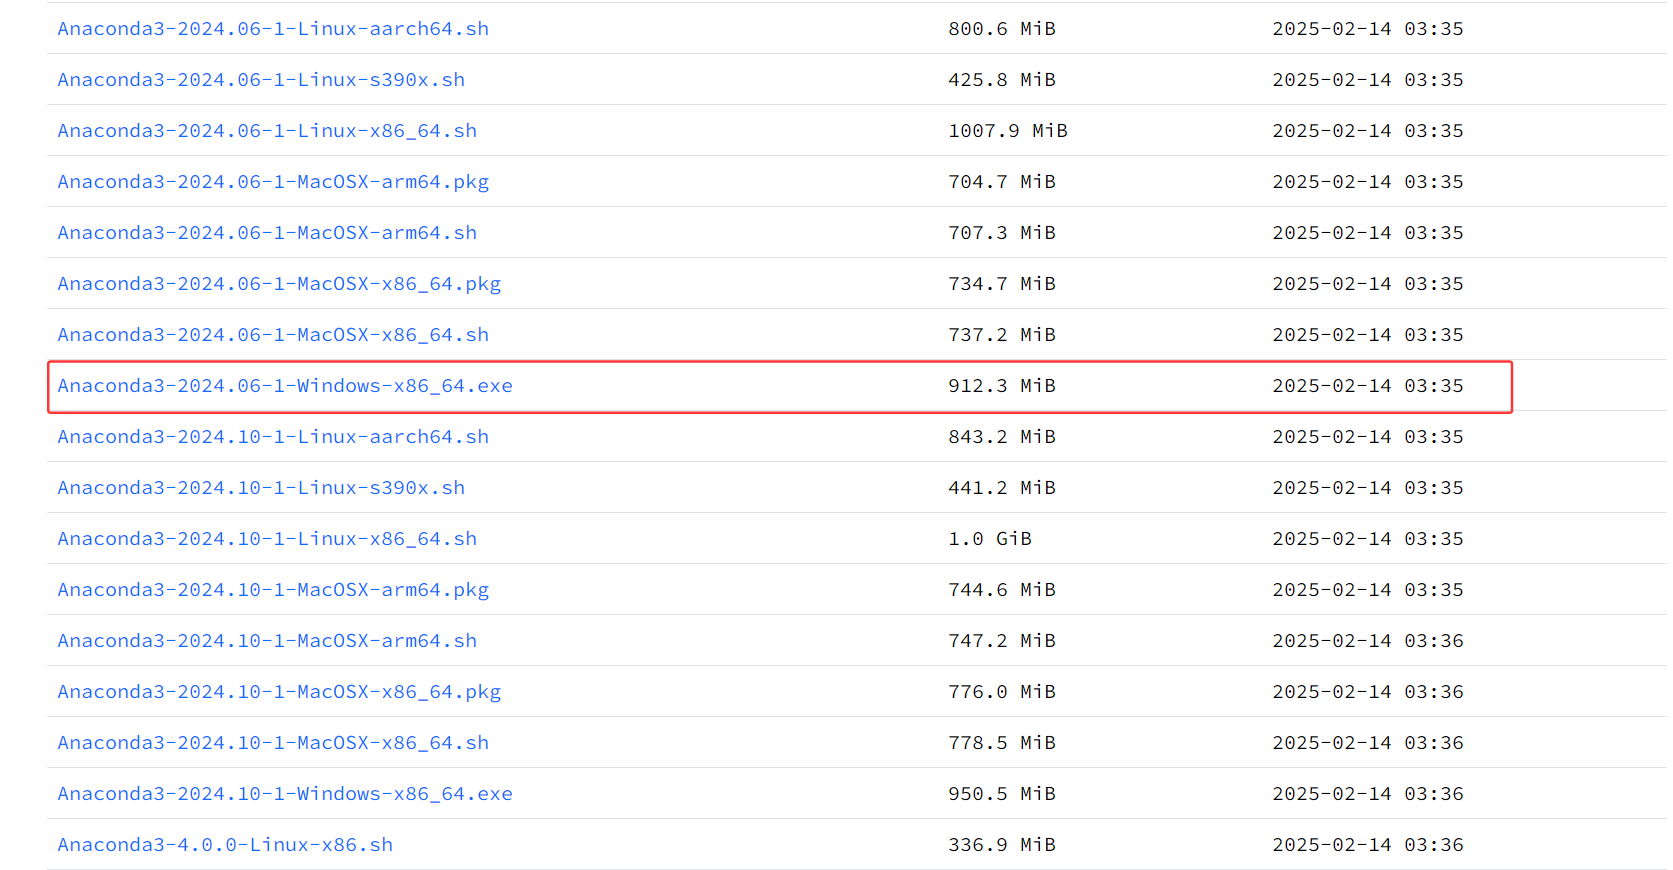
Task: Click date in 2024.10-1-Windows-x86_64 row
Action: pos(1368,794)
